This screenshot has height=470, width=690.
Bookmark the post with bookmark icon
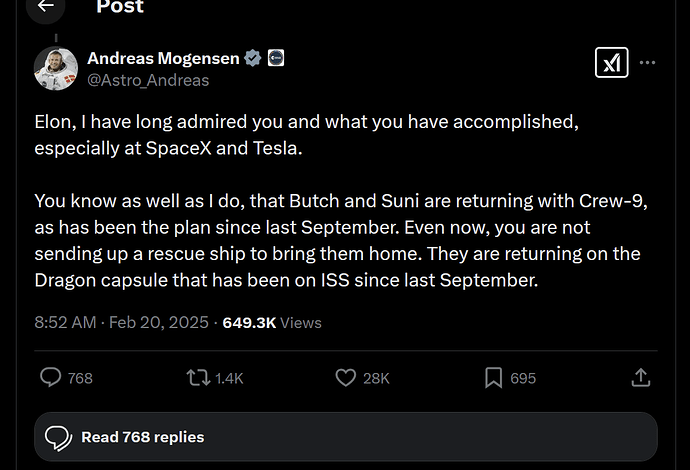(x=493, y=378)
